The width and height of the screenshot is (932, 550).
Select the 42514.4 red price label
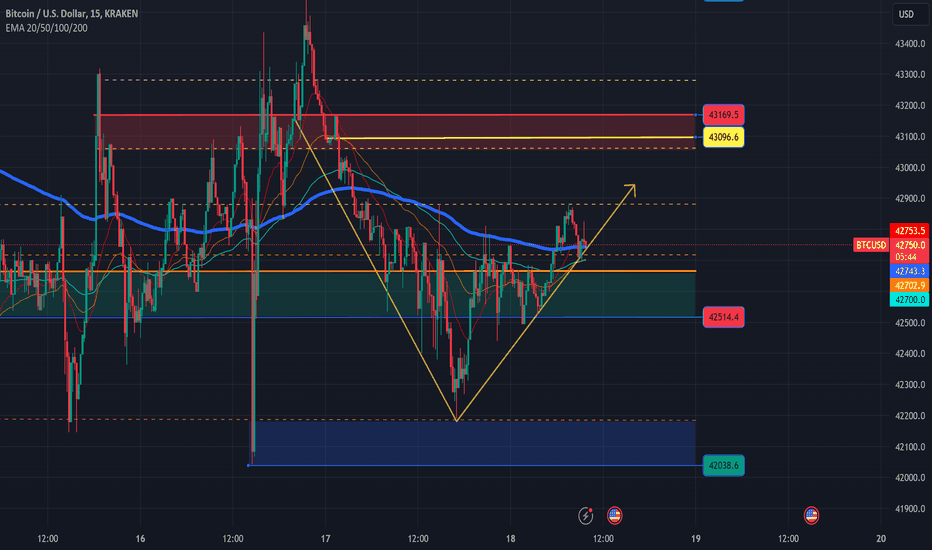(x=723, y=317)
